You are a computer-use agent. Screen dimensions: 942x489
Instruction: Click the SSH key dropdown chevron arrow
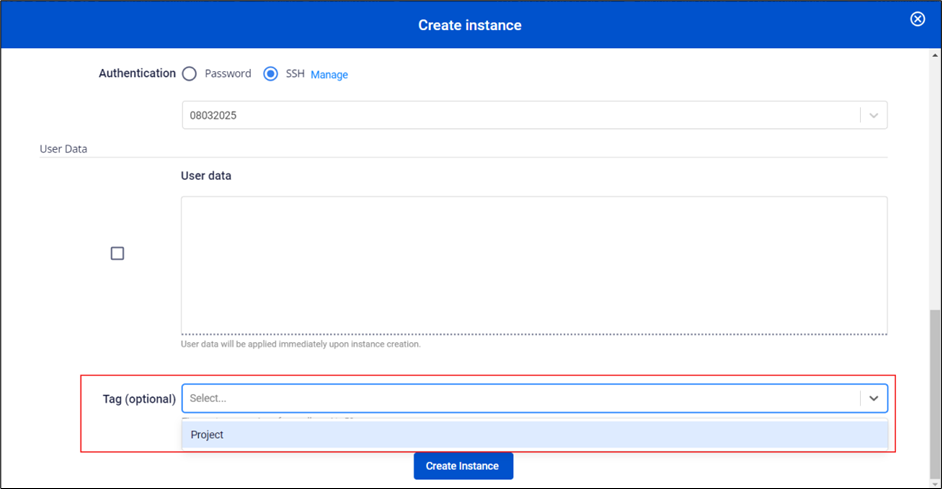(873, 115)
